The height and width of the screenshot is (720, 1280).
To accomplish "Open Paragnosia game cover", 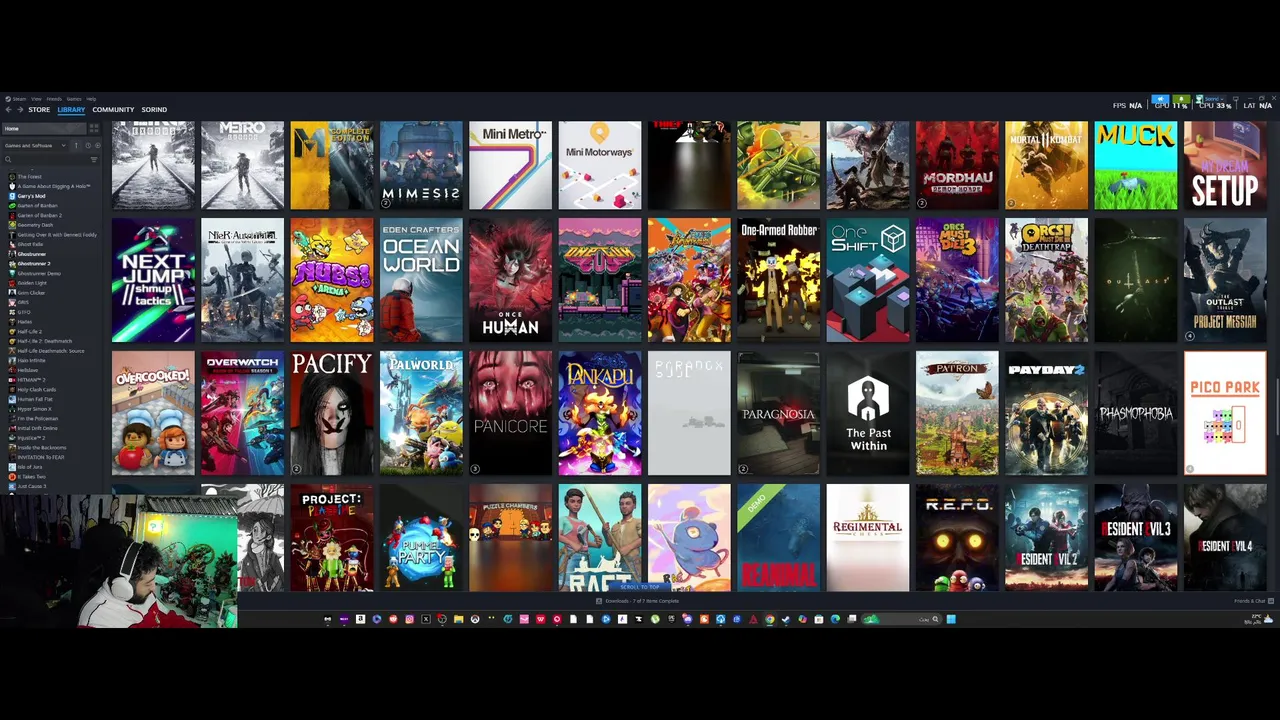I will [778, 413].
